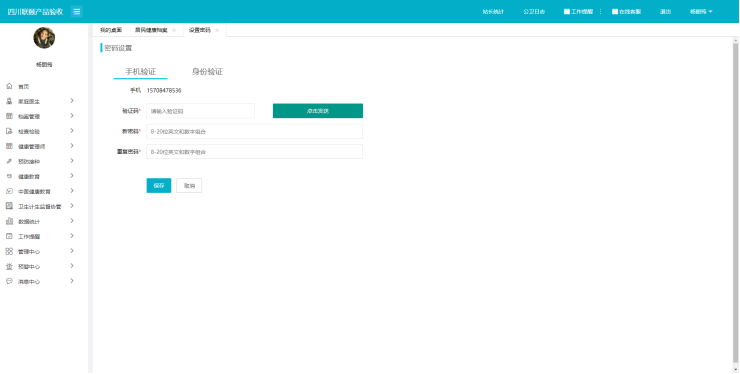
Task: Focus the 验证码 input field
Action: pos(200,111)
